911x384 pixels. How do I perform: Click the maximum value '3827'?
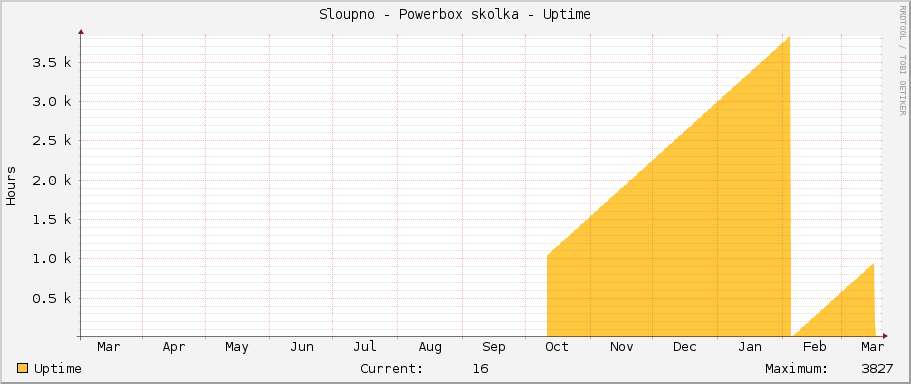click(x=877, y=369)
